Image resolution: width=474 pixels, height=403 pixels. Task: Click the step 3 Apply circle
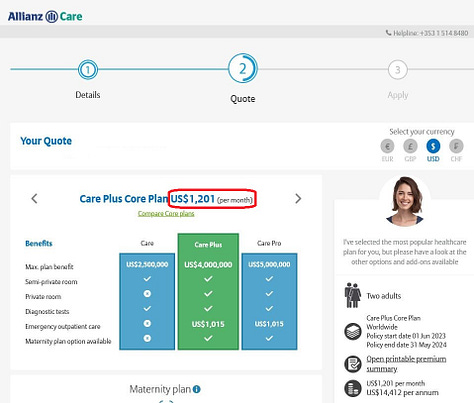tap(398, 70)
